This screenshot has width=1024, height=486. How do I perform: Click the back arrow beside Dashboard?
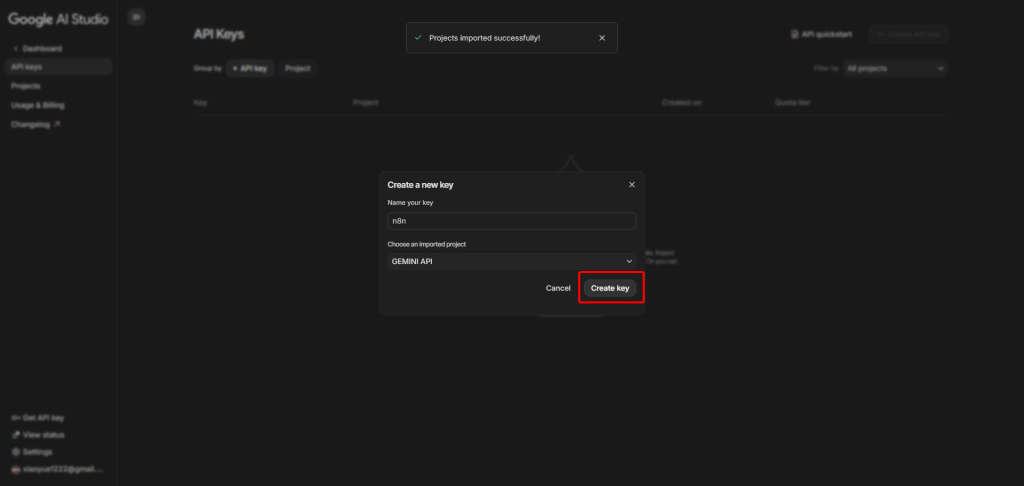point(15,48)
